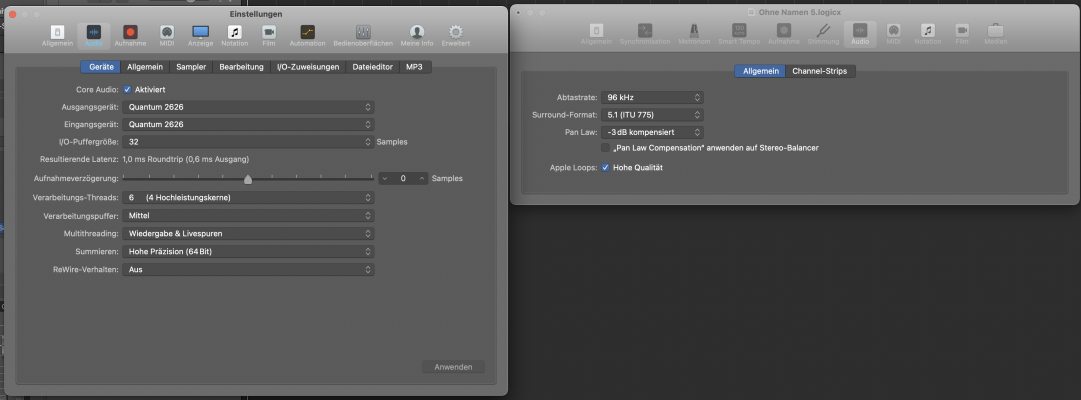Select the Anzeige display icon
The width and height of the screenshot is (1081, 400).
(x=201, y=35)
